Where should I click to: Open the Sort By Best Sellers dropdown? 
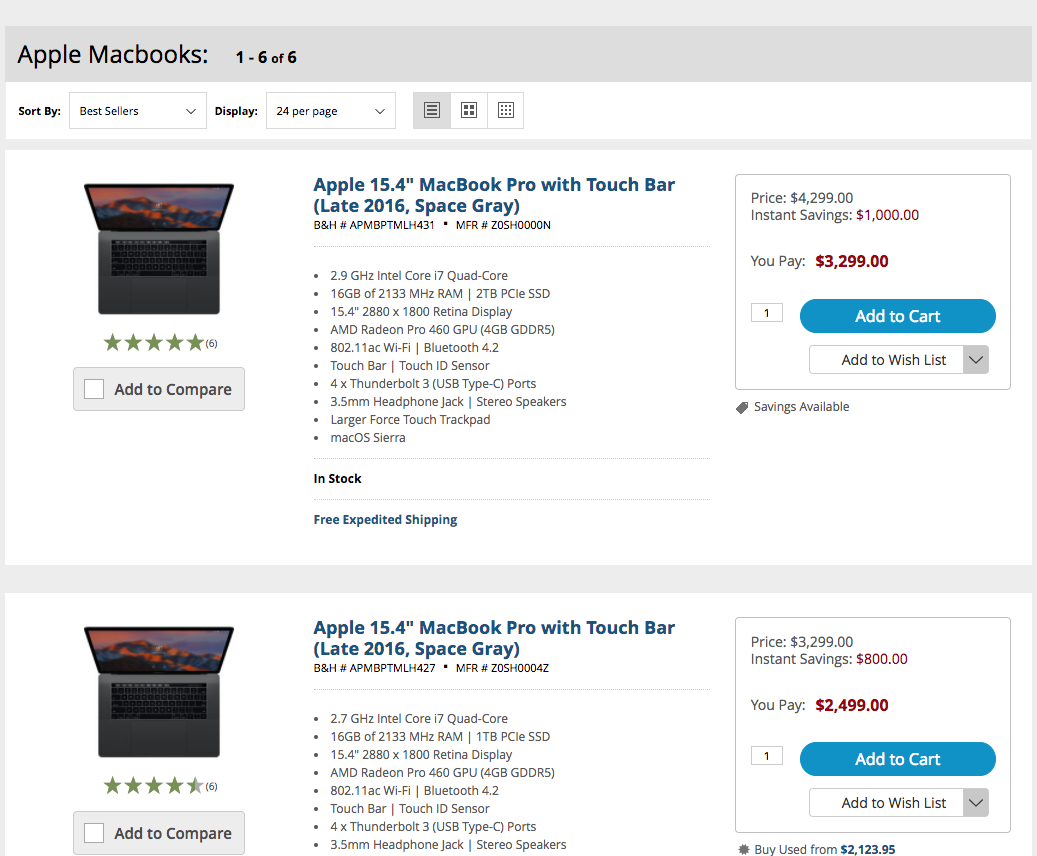(138, 110)
